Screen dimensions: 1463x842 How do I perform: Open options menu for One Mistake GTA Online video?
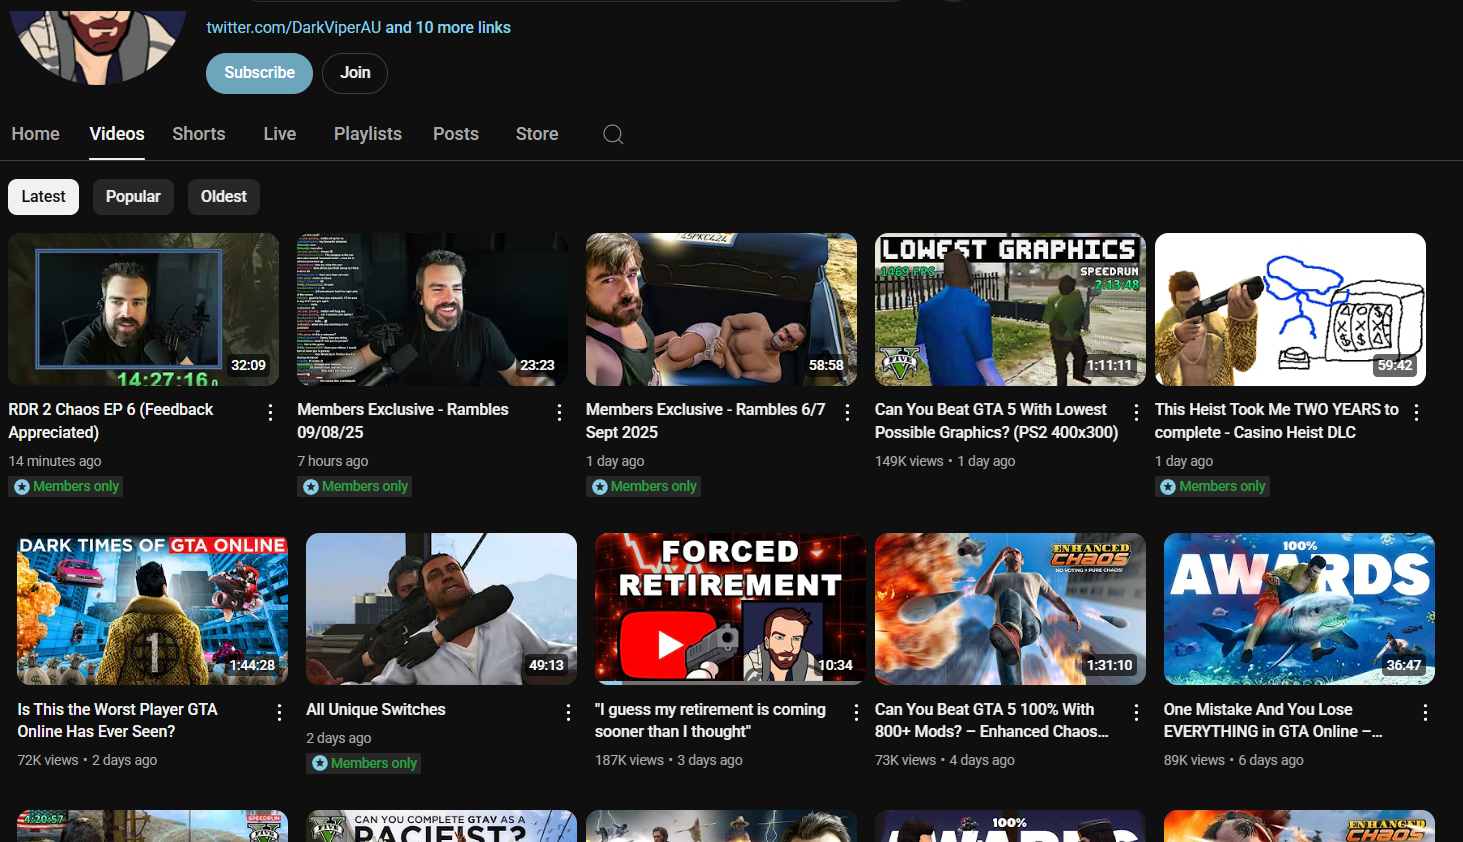pyautogui.click(x=1426, y=712)
